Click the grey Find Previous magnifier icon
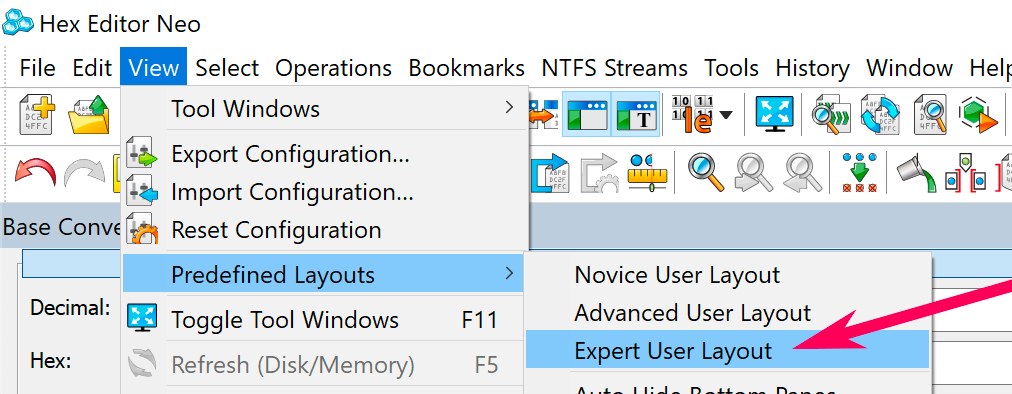The height and width of the screenshot is (394, 1012). pos(803,173)
